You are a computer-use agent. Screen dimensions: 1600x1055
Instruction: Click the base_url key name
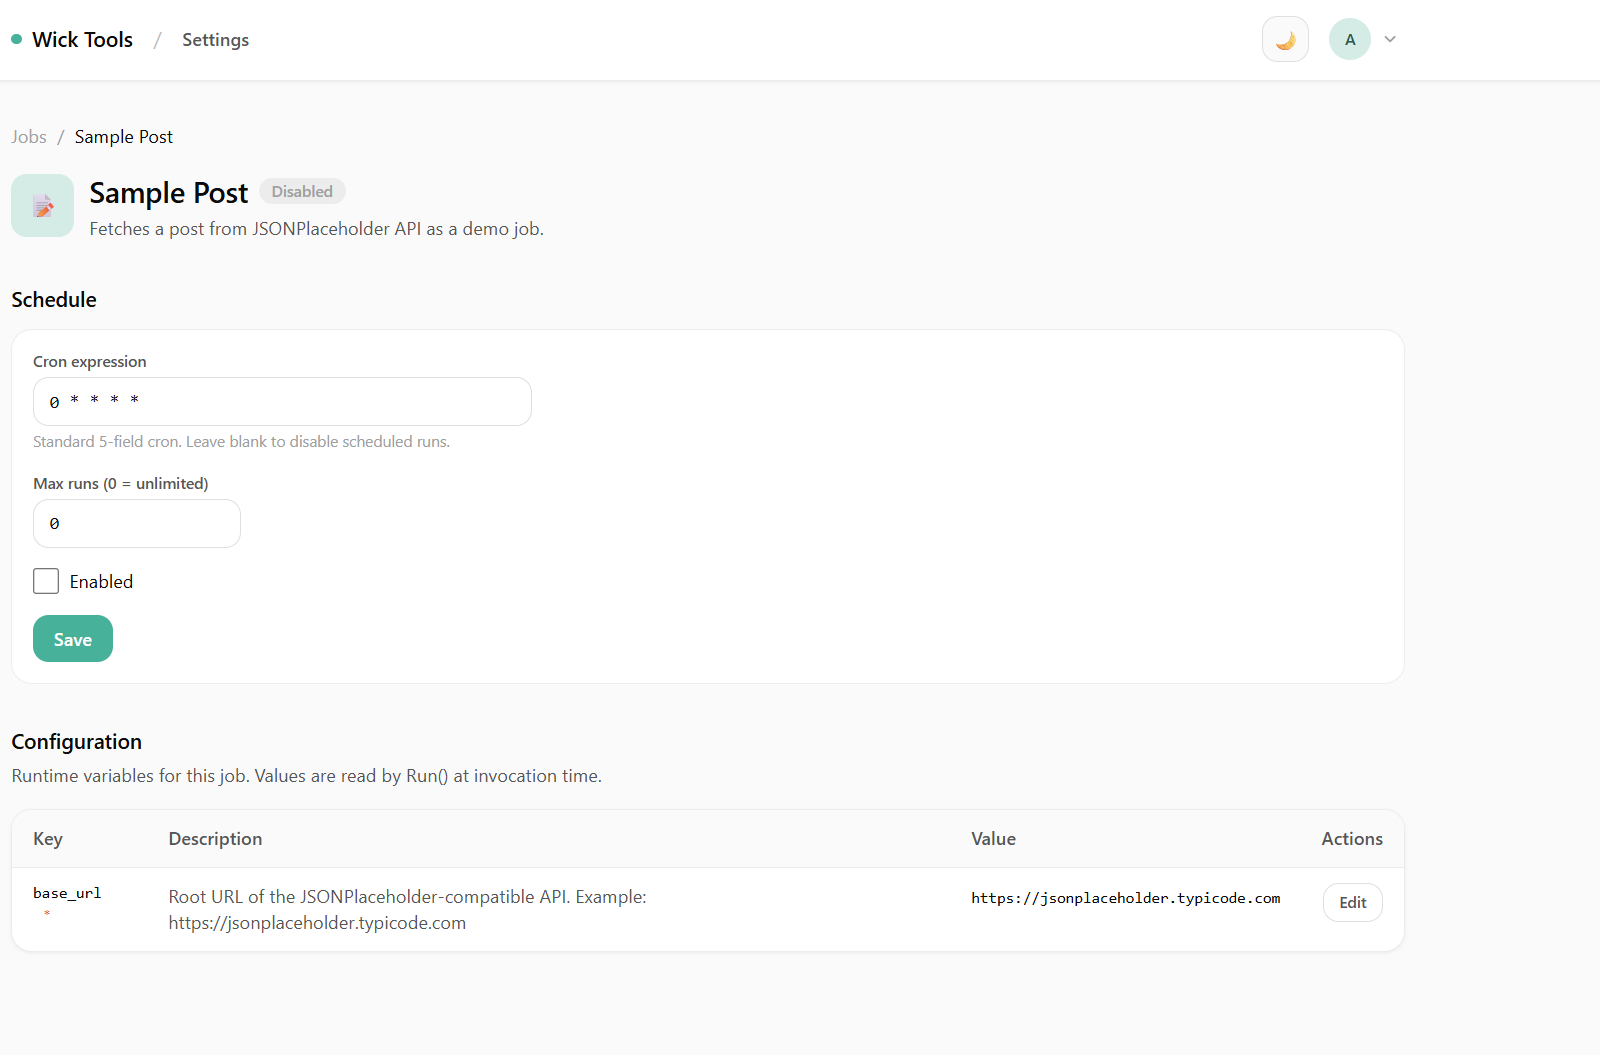tap(67, 893)
